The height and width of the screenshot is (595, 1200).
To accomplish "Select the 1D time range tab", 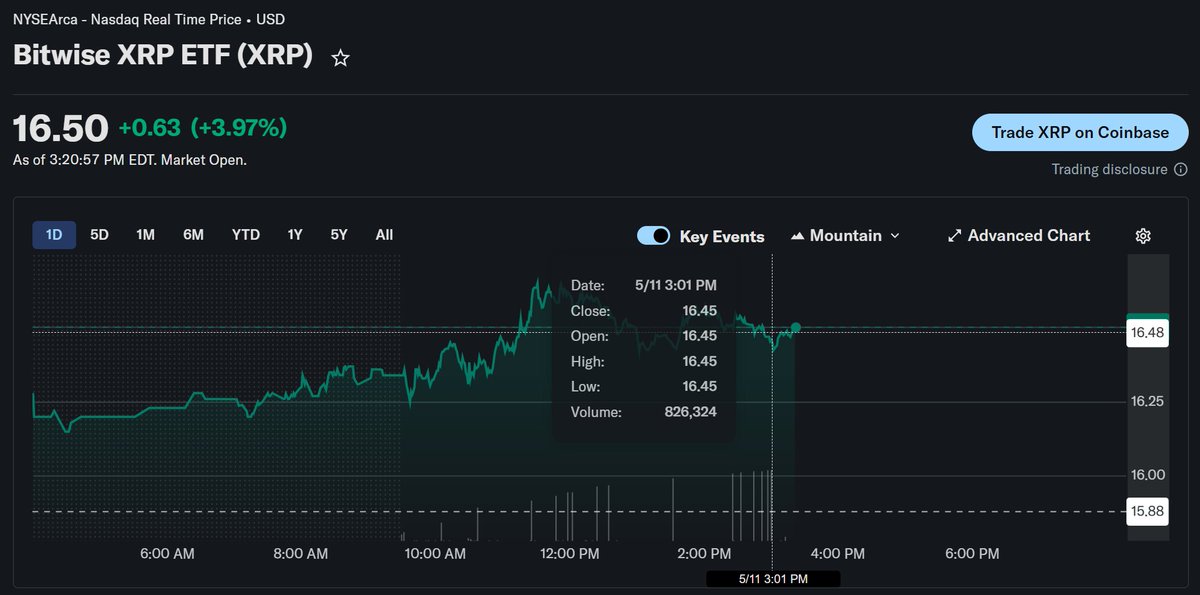I will 54,235.
